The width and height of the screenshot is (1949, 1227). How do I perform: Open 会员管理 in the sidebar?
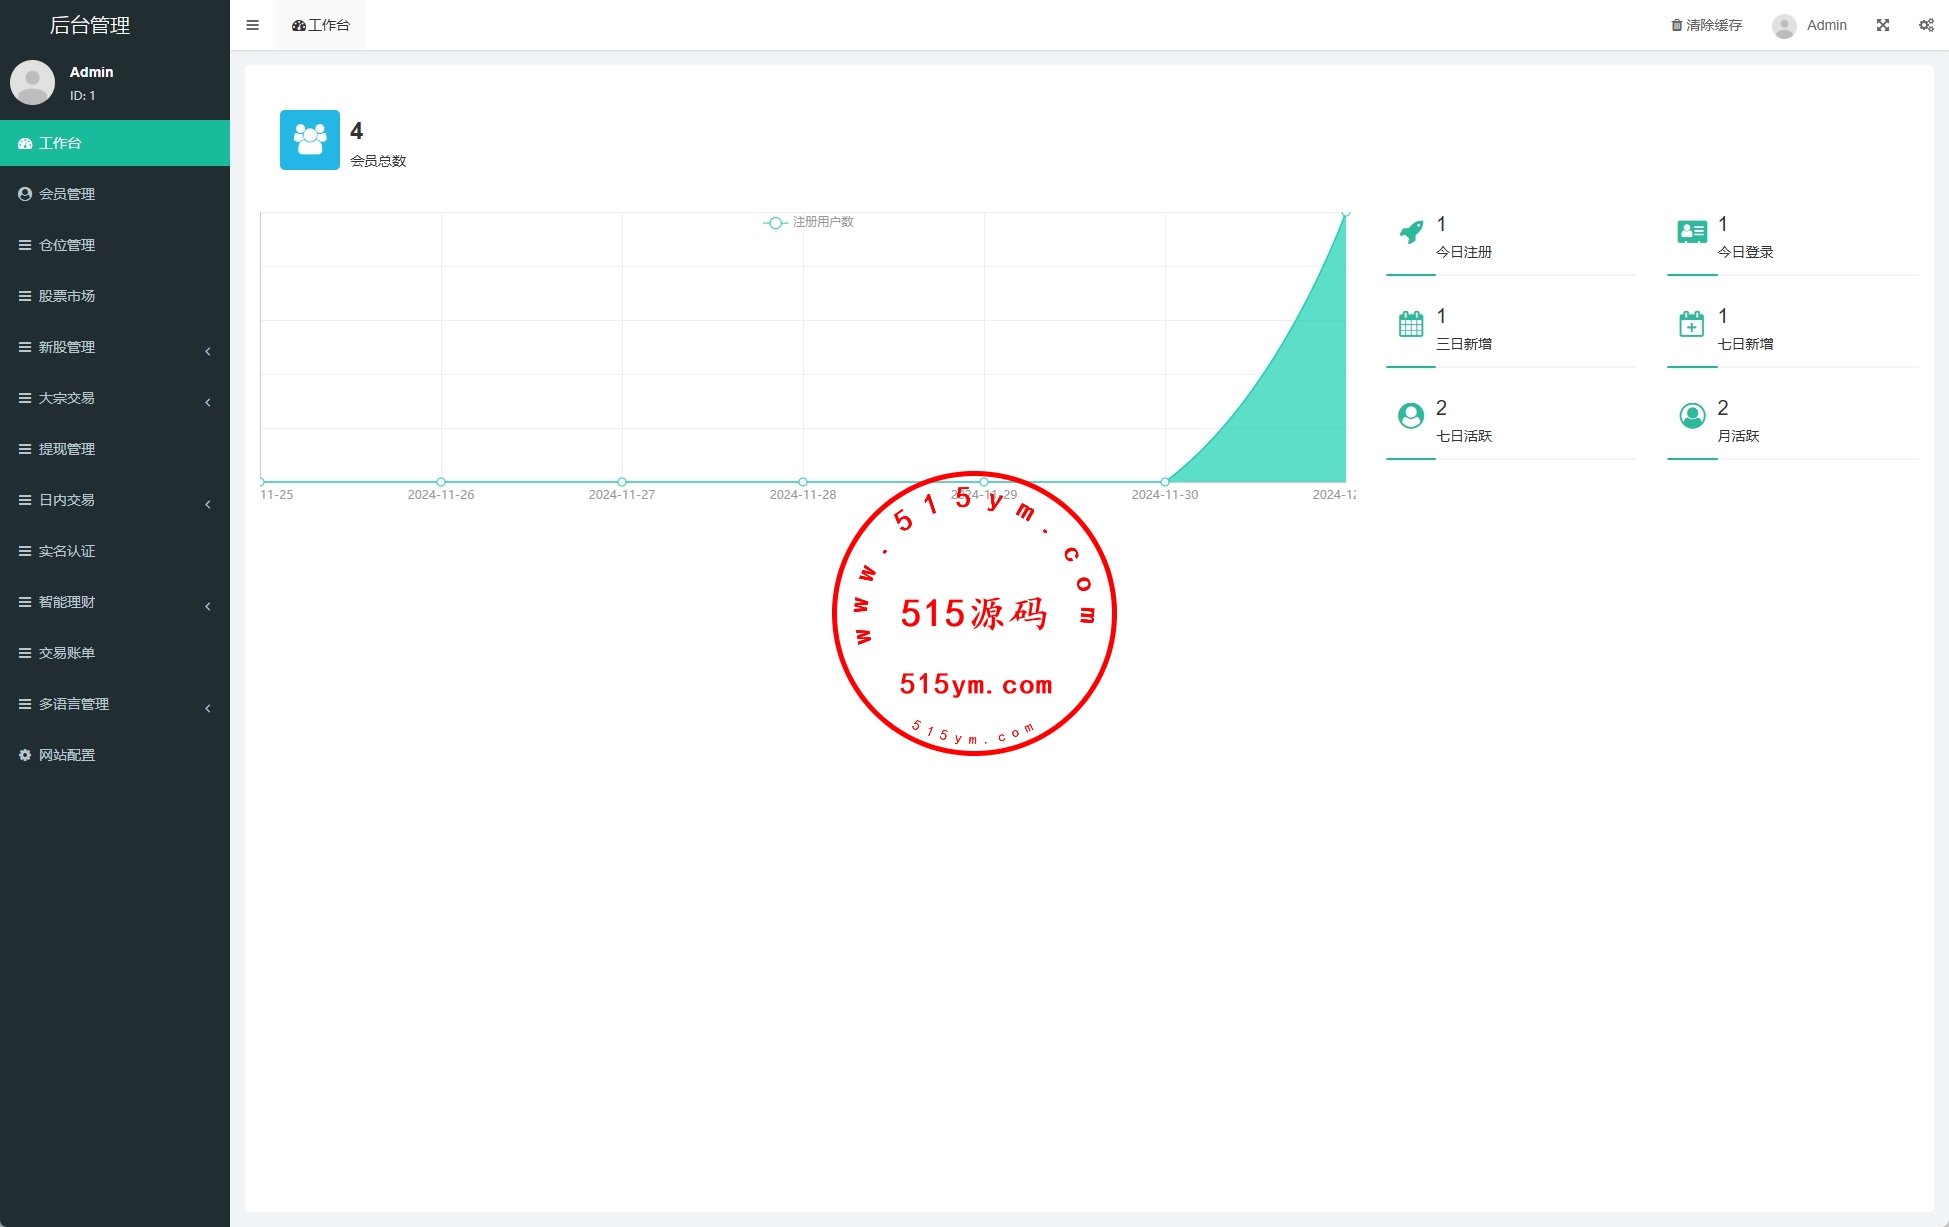click(x=67, y=194)
